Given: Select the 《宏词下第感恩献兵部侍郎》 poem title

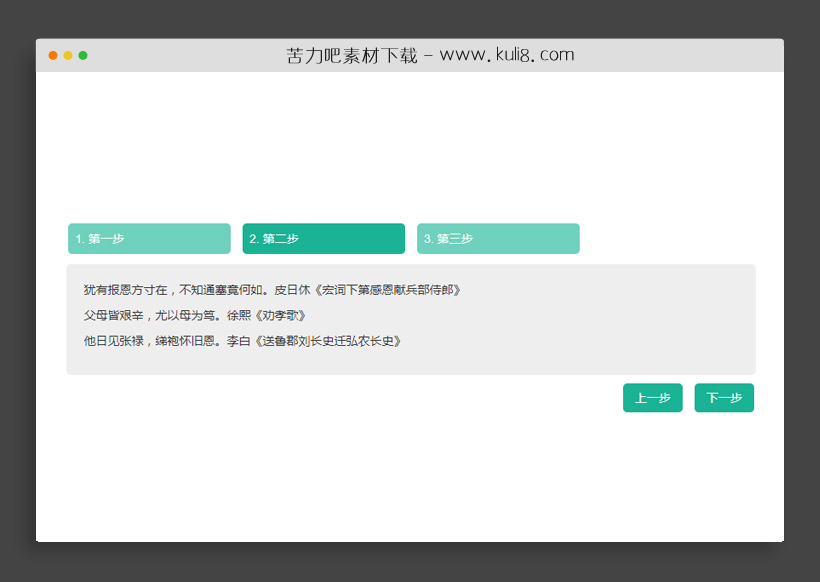Looking at the screenshot, I should [x=390, y=289].
